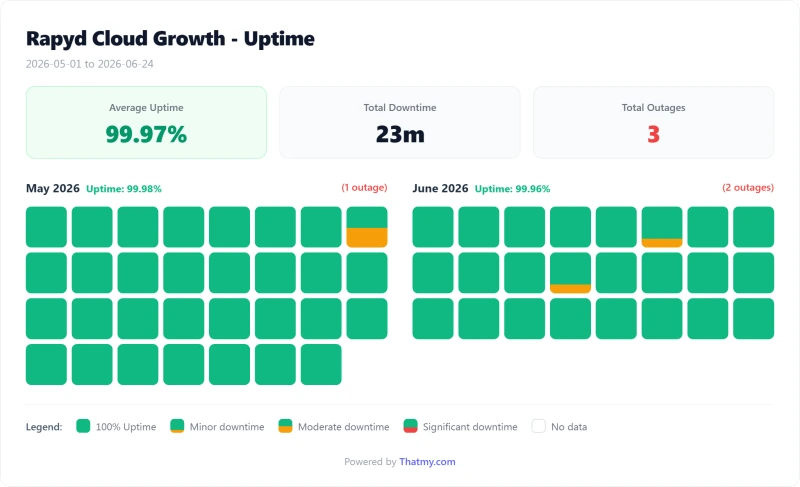Click the "Rapyd Cloud Growth - Uptime" title
Image resolution: width=800 pixels, height=487 pixels.
point(170,39)
